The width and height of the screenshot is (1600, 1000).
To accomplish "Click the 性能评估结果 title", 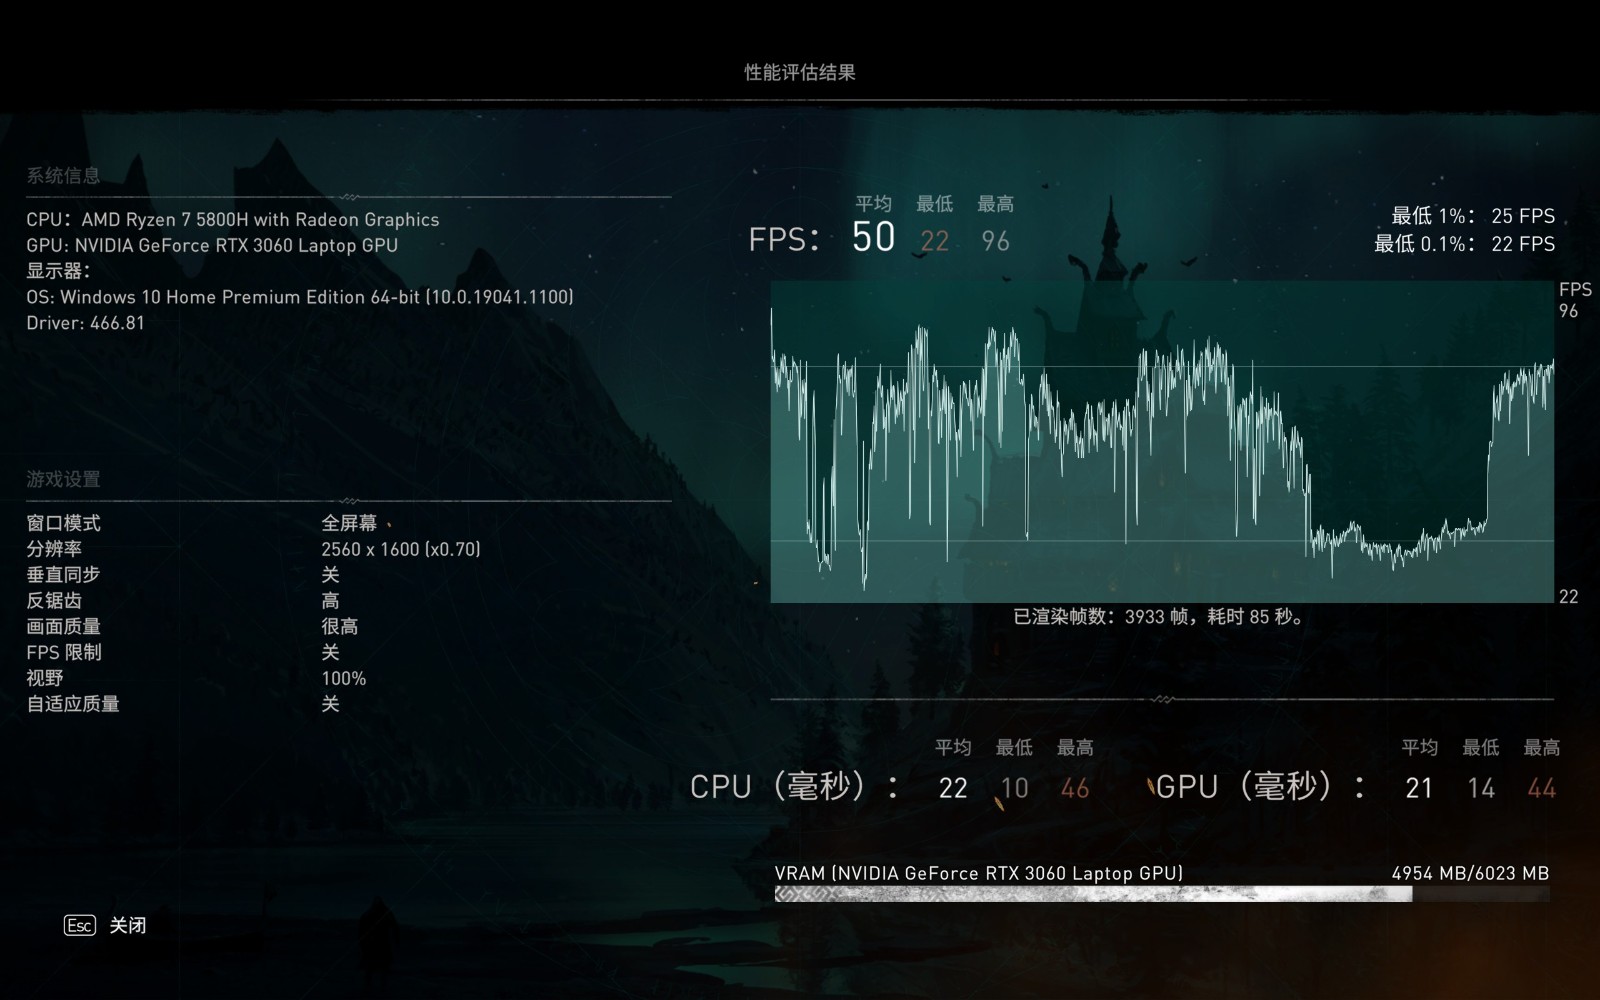I will pyautogui.click(x=800, y=72).
